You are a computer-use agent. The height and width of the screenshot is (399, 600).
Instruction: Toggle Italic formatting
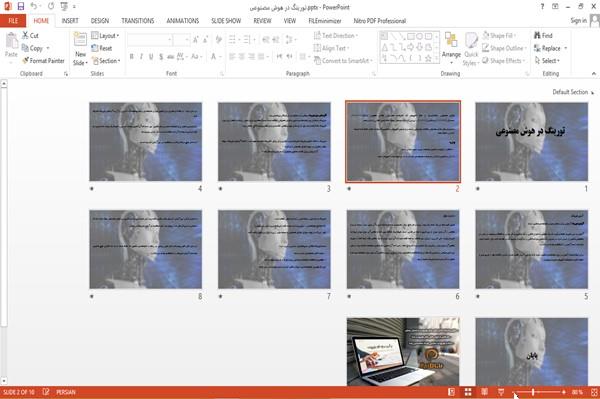[x=141, y=57]
